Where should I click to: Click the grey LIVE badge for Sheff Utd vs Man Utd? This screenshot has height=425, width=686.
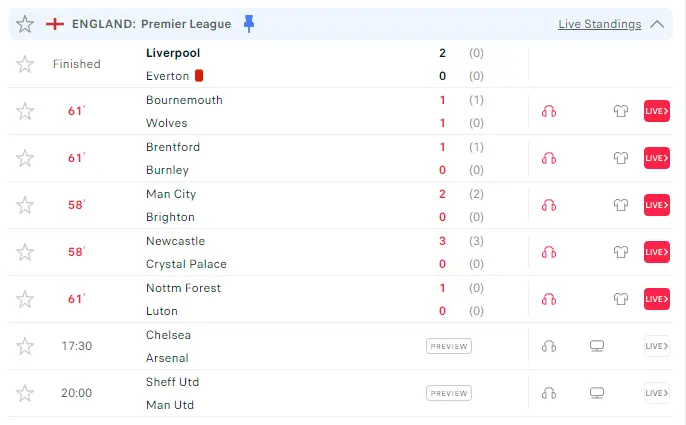tap(656, 393)
